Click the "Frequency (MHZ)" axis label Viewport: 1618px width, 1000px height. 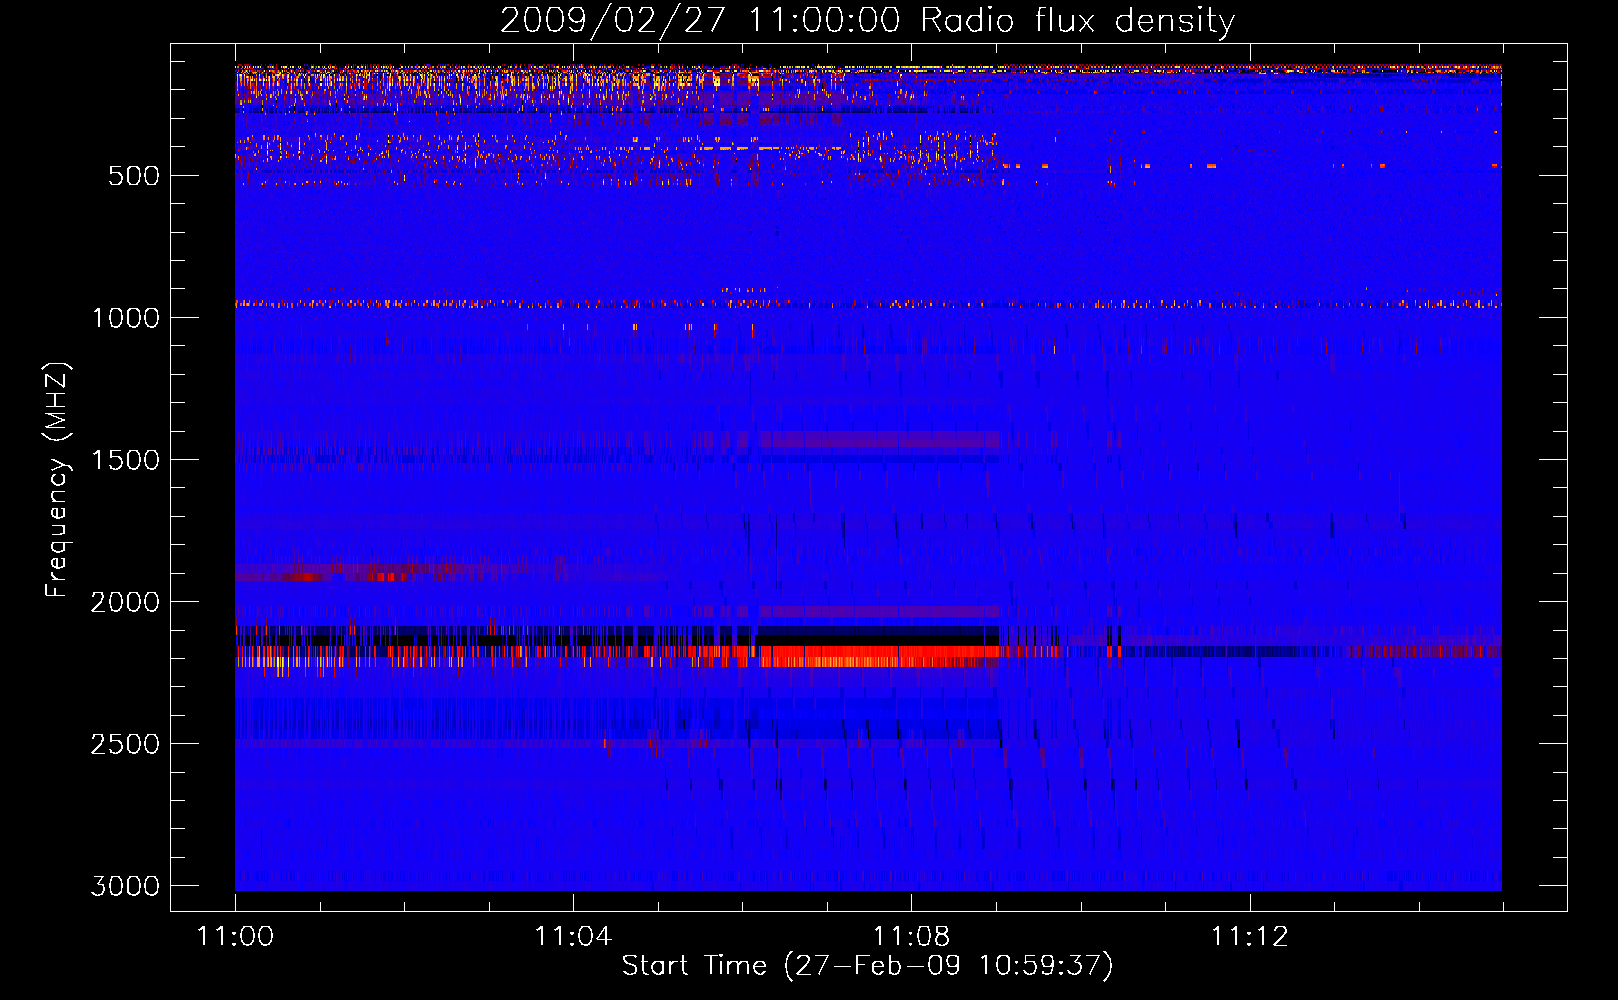[57, 480]
